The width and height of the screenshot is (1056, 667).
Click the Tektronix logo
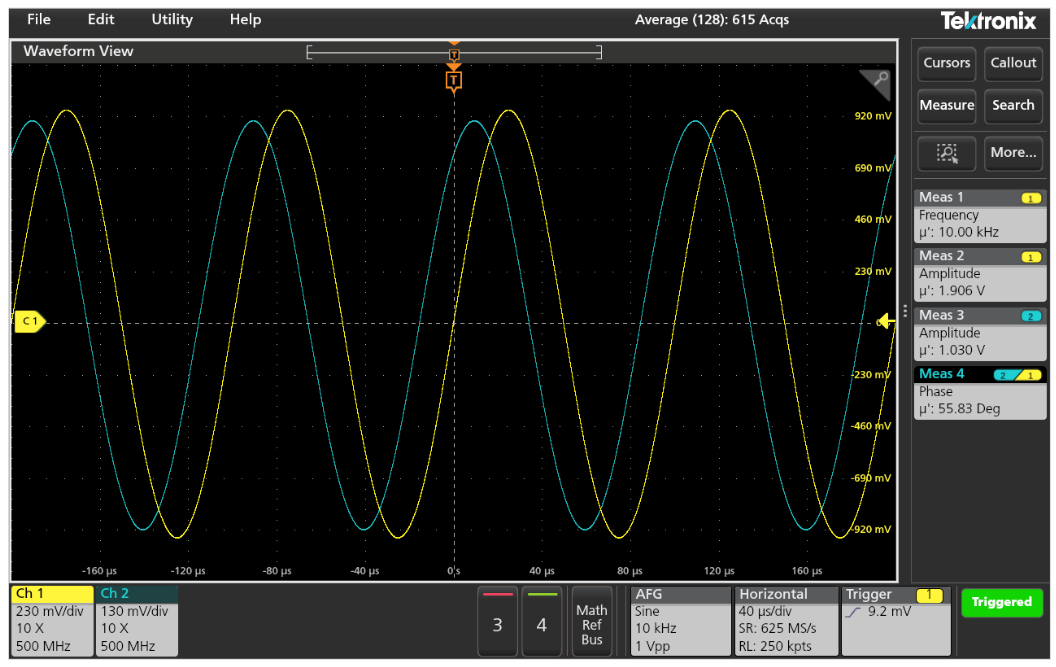coord(987,20)
